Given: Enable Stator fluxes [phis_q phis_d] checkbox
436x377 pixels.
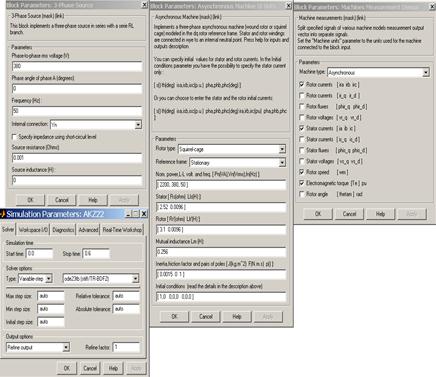Looking at the screenshot, I should pos(302,150).
